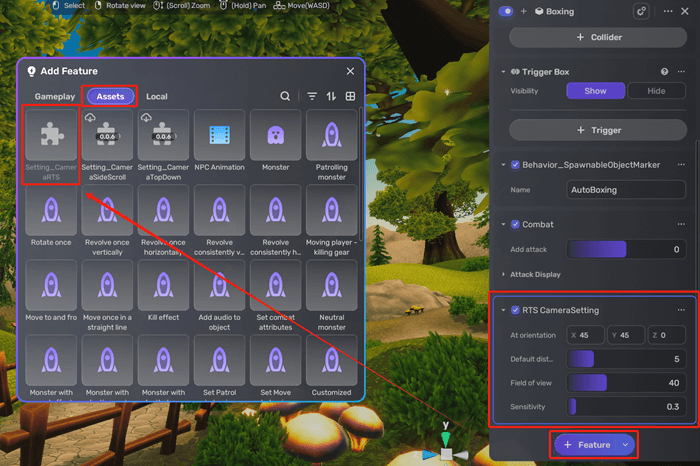Set Trigger Box visibility to Hide
Viewport: 700px width, 466px height.
656,90
